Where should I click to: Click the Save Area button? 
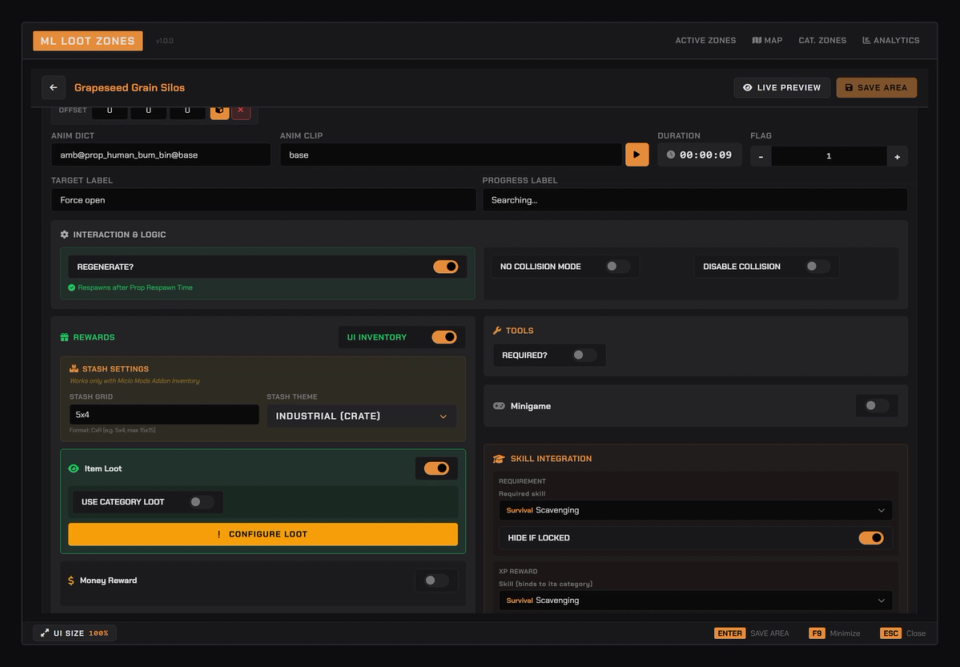coord(876,88)
